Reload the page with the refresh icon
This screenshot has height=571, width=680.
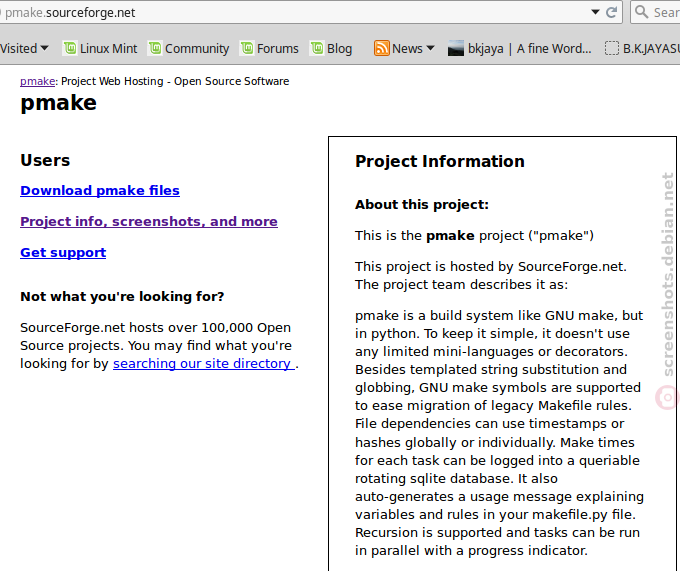pos(611,12)
